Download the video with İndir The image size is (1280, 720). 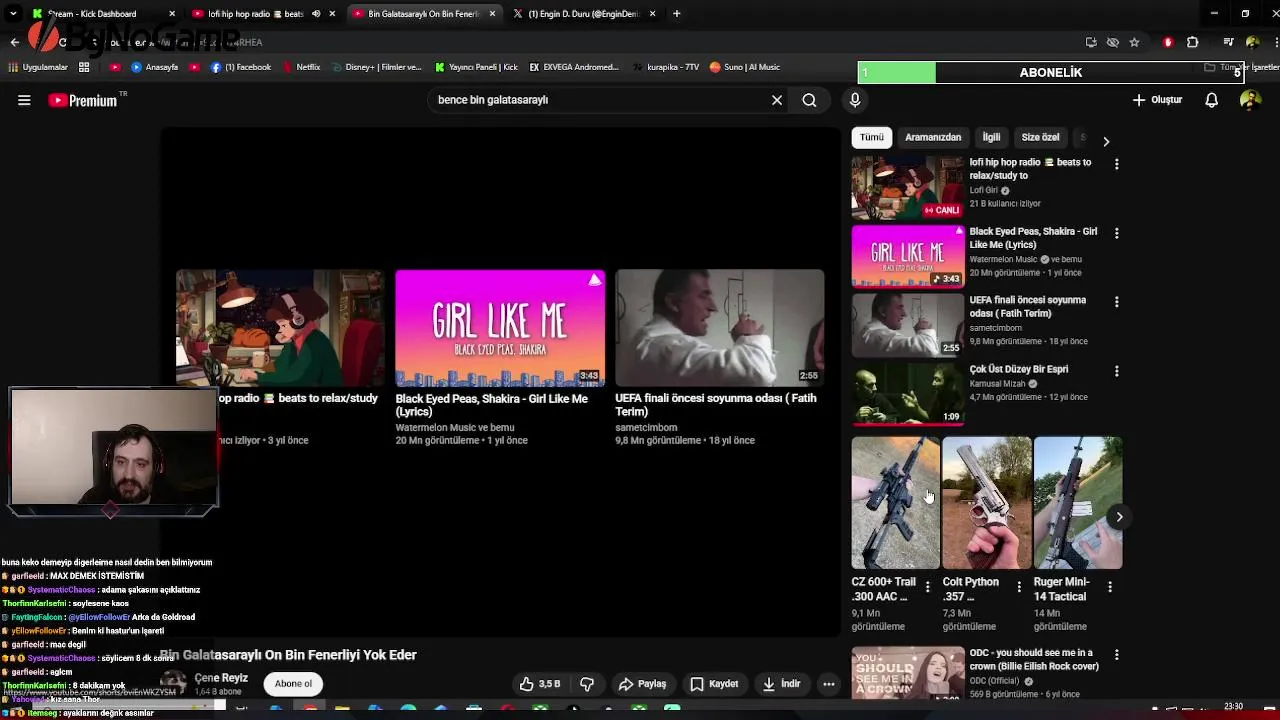(781, 684)
